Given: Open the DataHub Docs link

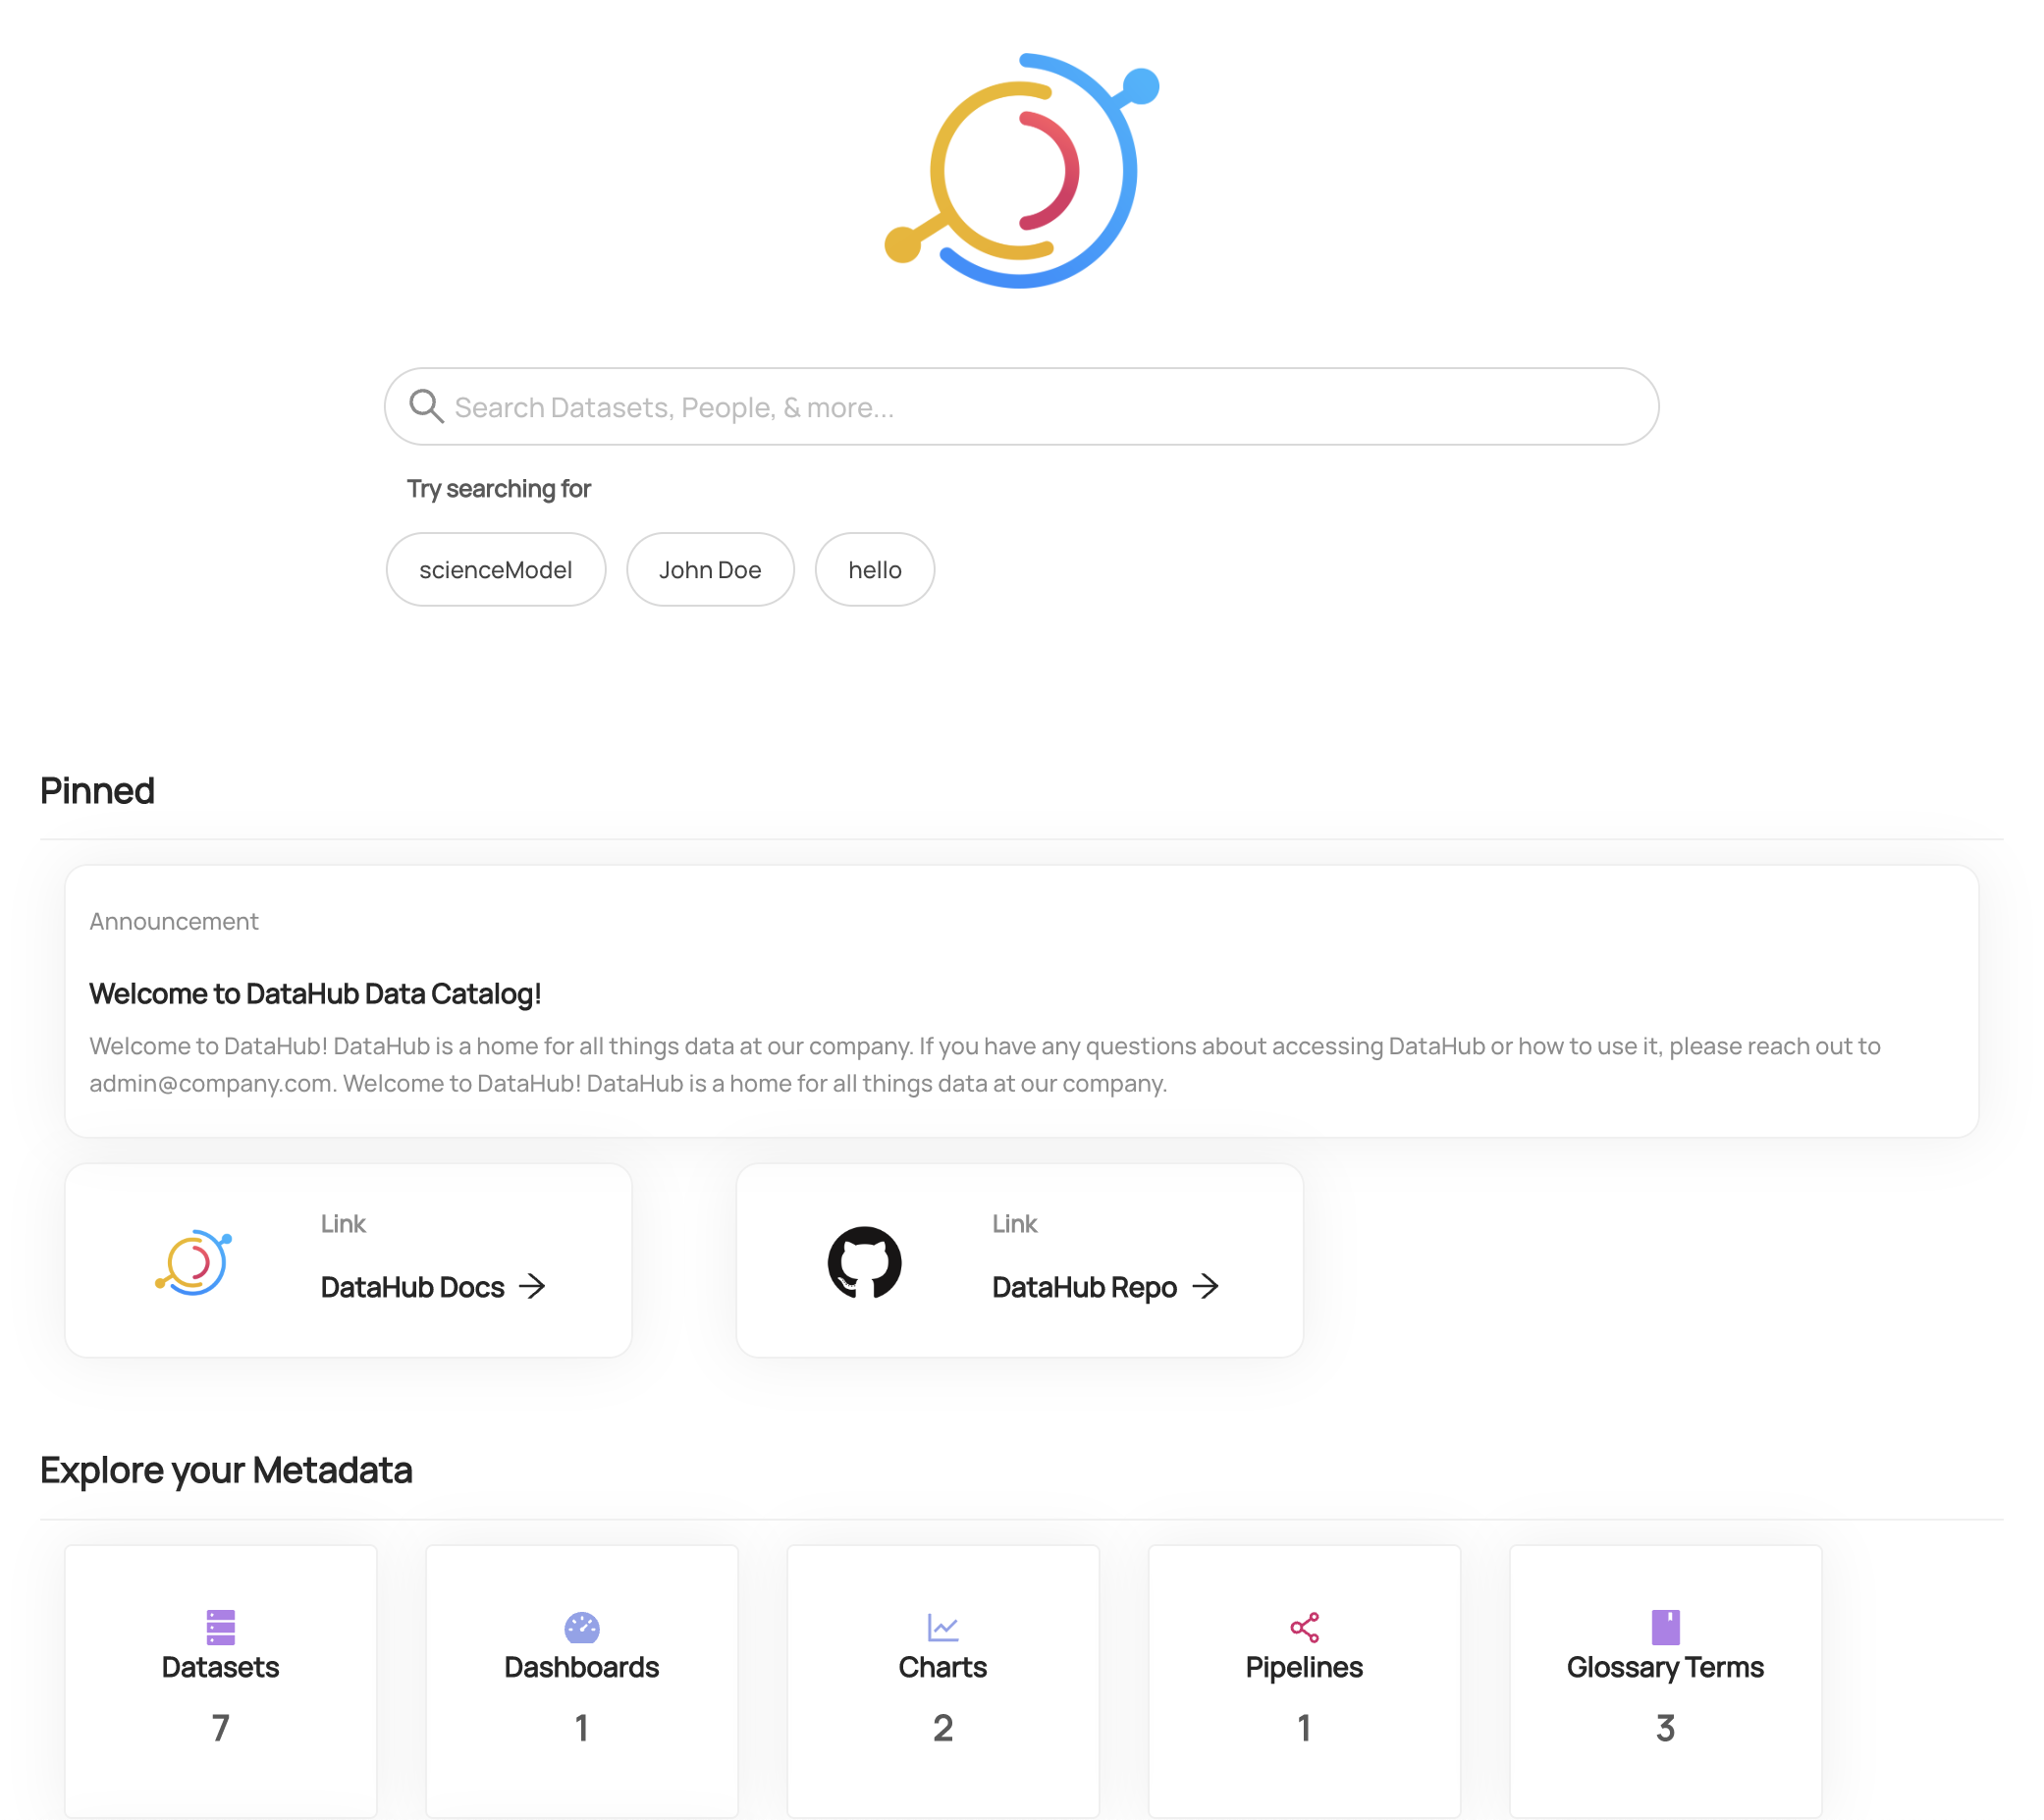Looking at the screenshot, I should 412,1287.
